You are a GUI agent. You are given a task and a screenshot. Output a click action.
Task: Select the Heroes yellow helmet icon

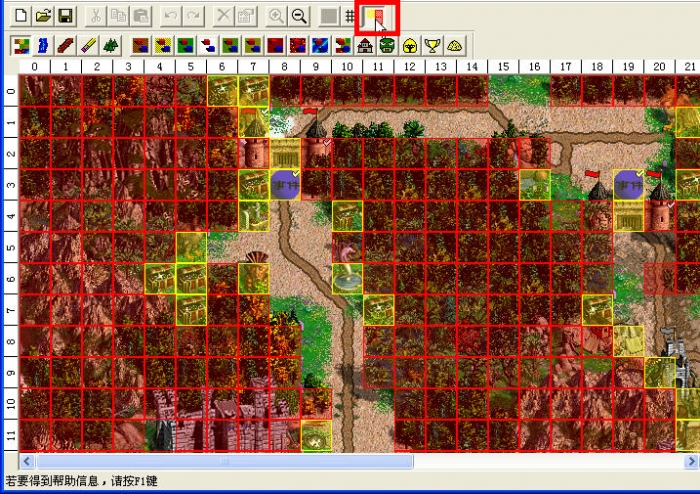pos(410,45)
